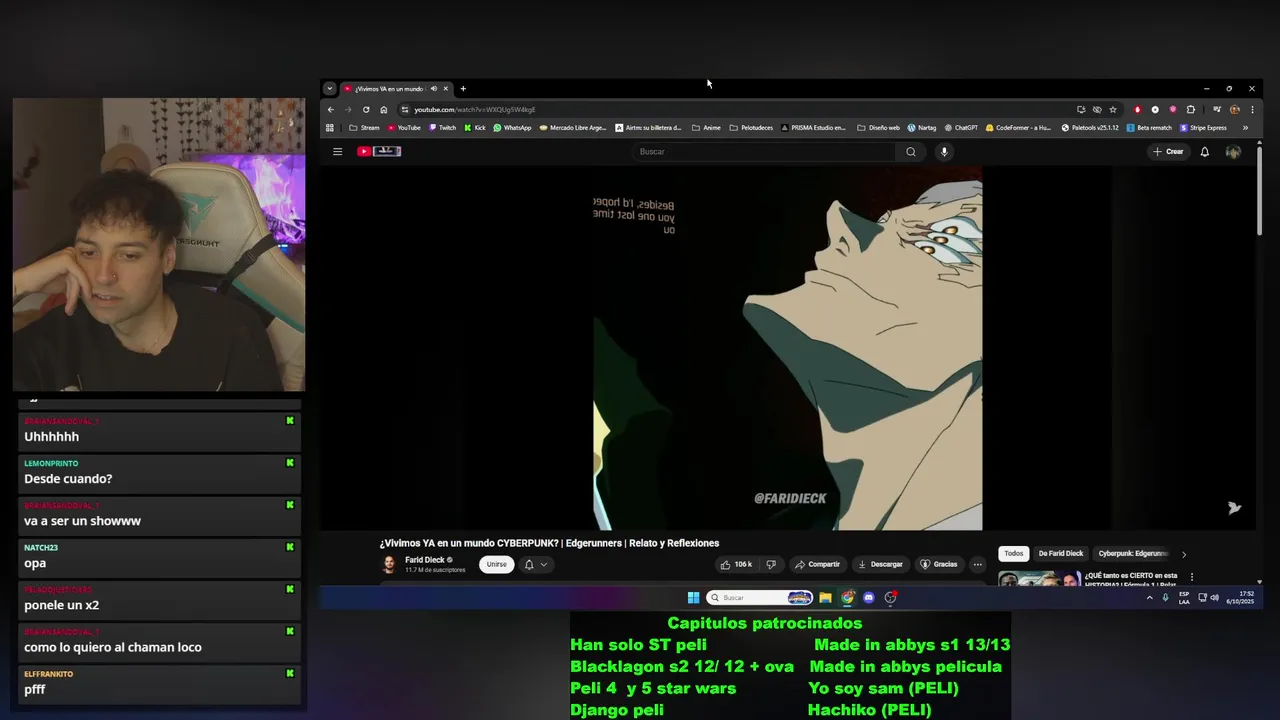This screenshot has height=720, width=1280.
Task: Show more filter chips with right chevron
Action: 1184,554
